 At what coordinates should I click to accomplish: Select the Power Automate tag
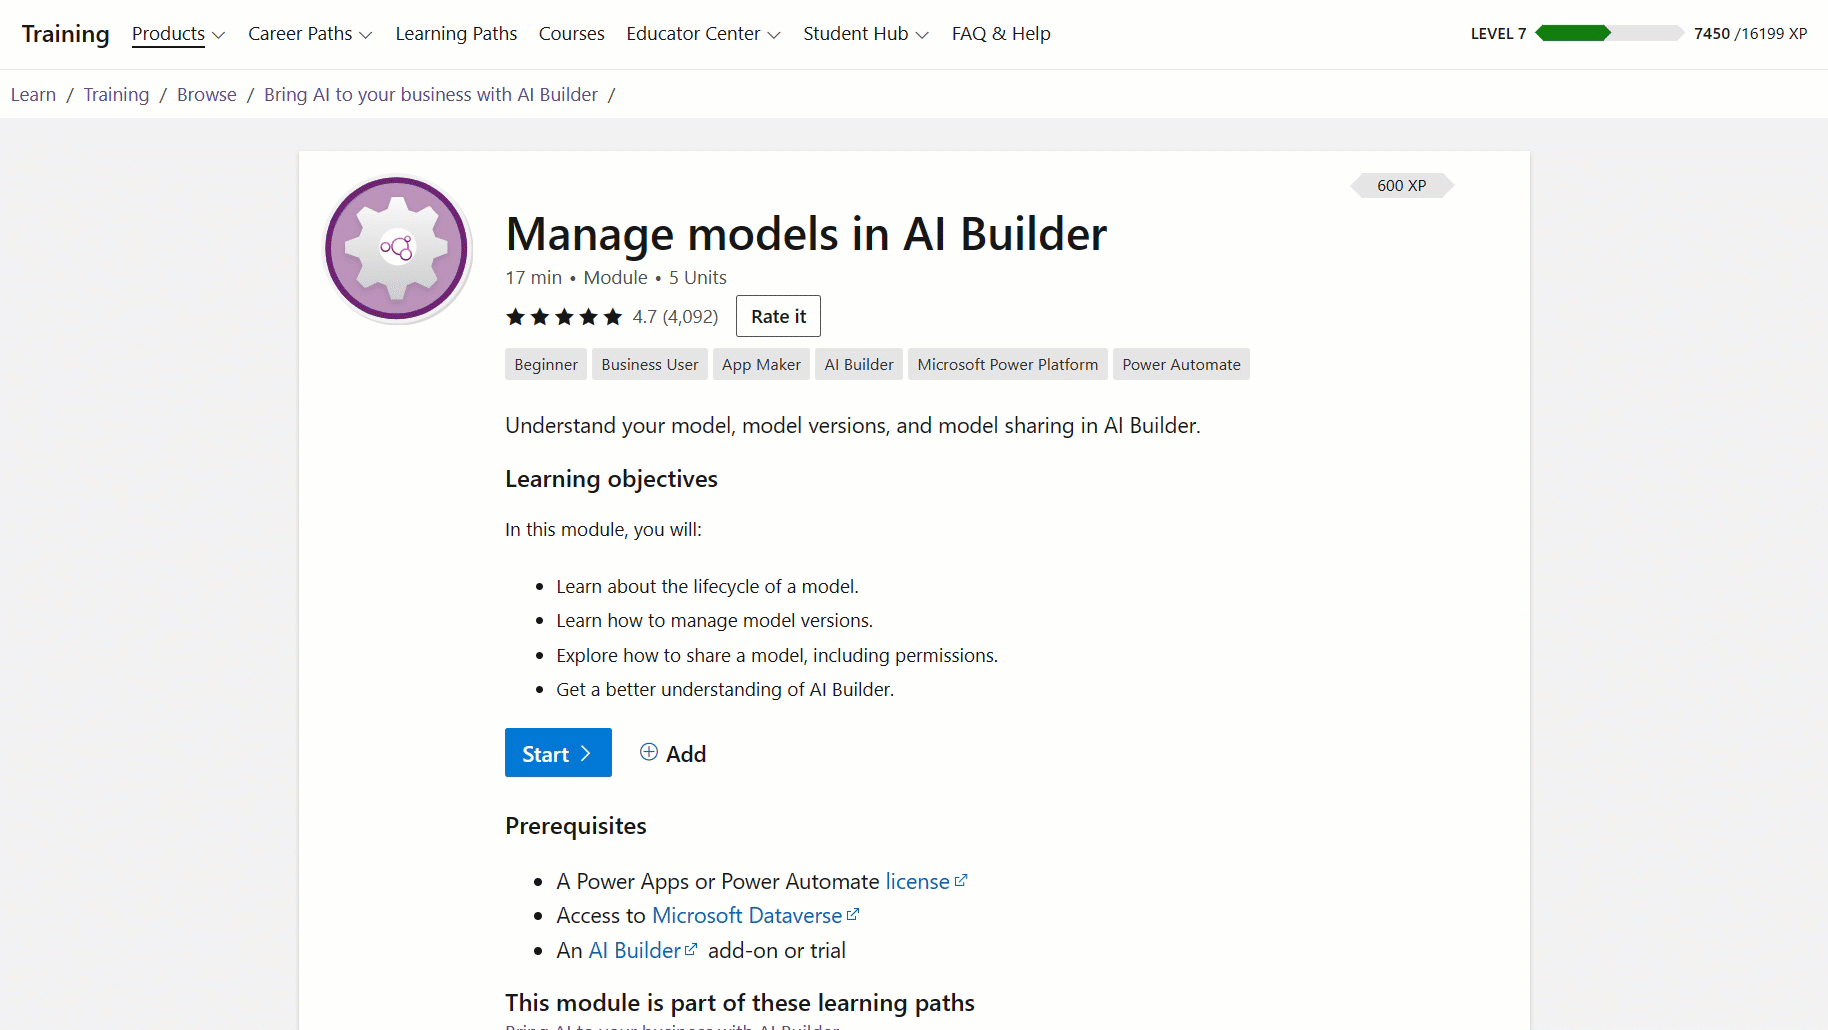(x=1180, y=364)
